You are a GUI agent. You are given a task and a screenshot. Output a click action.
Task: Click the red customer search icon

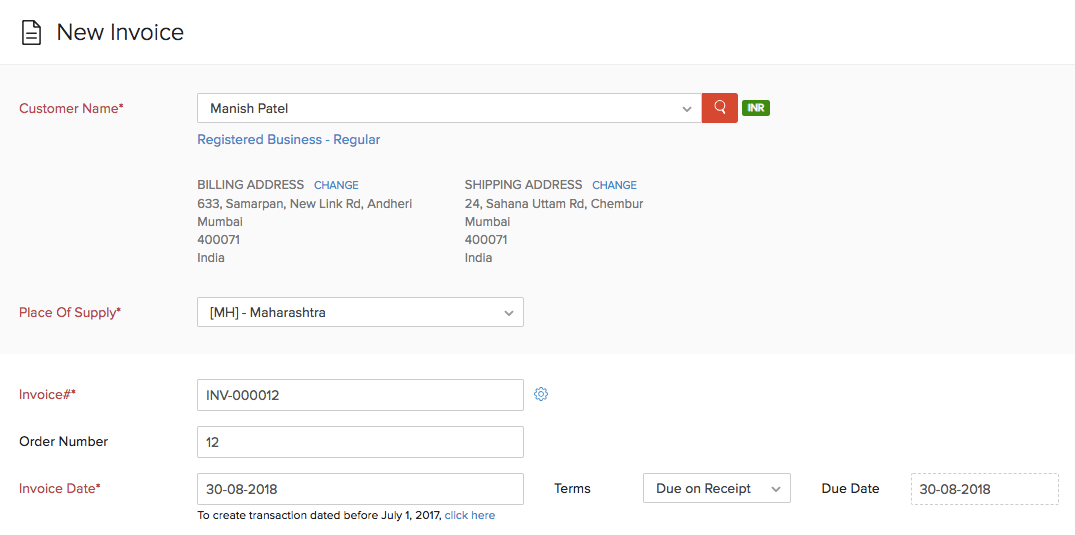(x=719, y=108)
